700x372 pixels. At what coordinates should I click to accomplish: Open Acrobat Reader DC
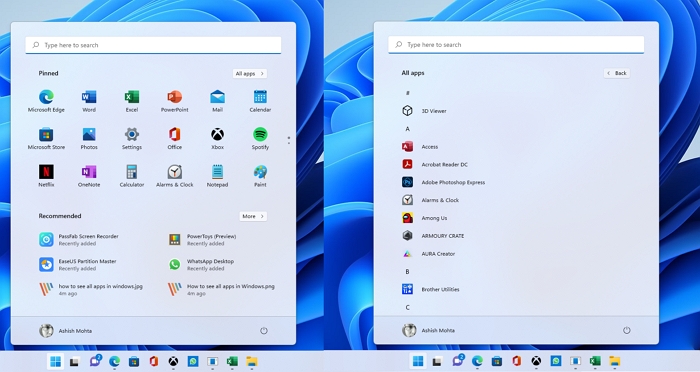point(435,164)
